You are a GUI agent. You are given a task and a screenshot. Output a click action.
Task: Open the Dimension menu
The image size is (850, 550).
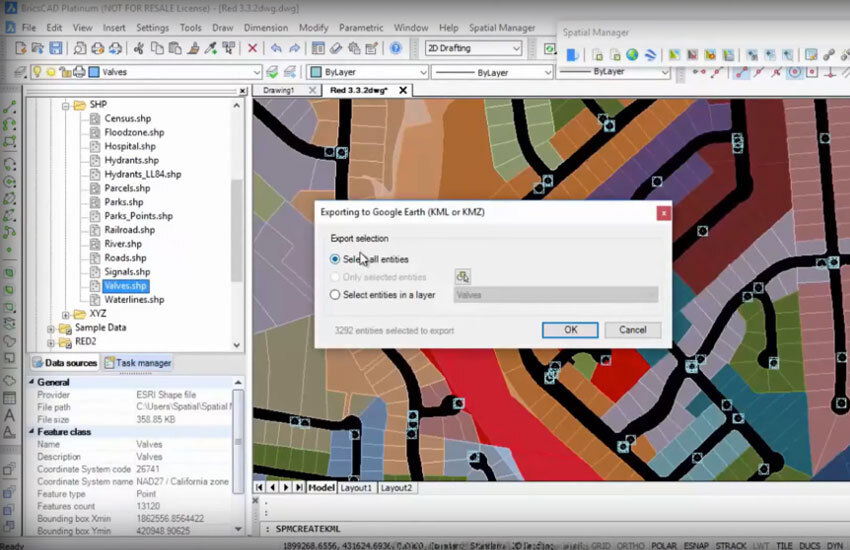coord(266,28)
